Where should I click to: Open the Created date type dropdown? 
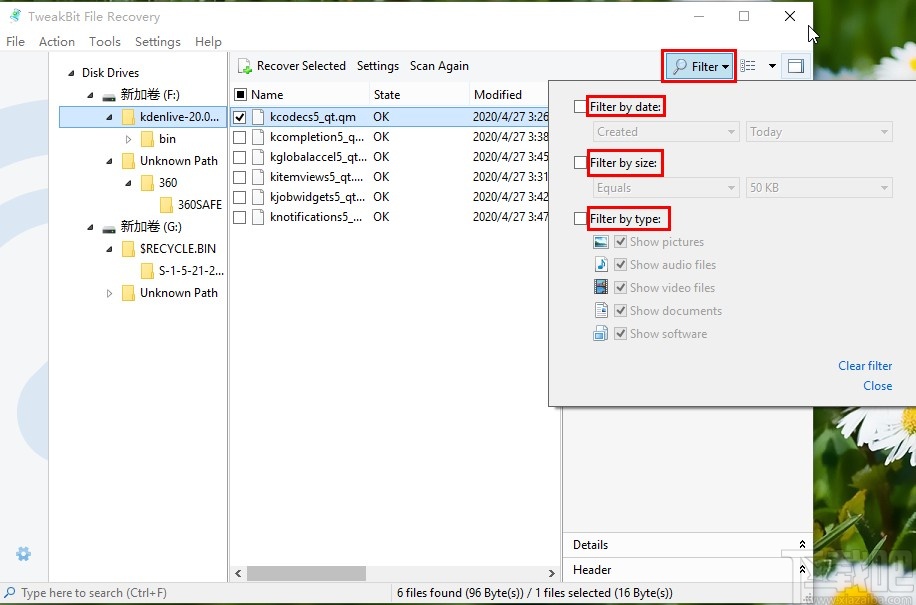point(666,132)
